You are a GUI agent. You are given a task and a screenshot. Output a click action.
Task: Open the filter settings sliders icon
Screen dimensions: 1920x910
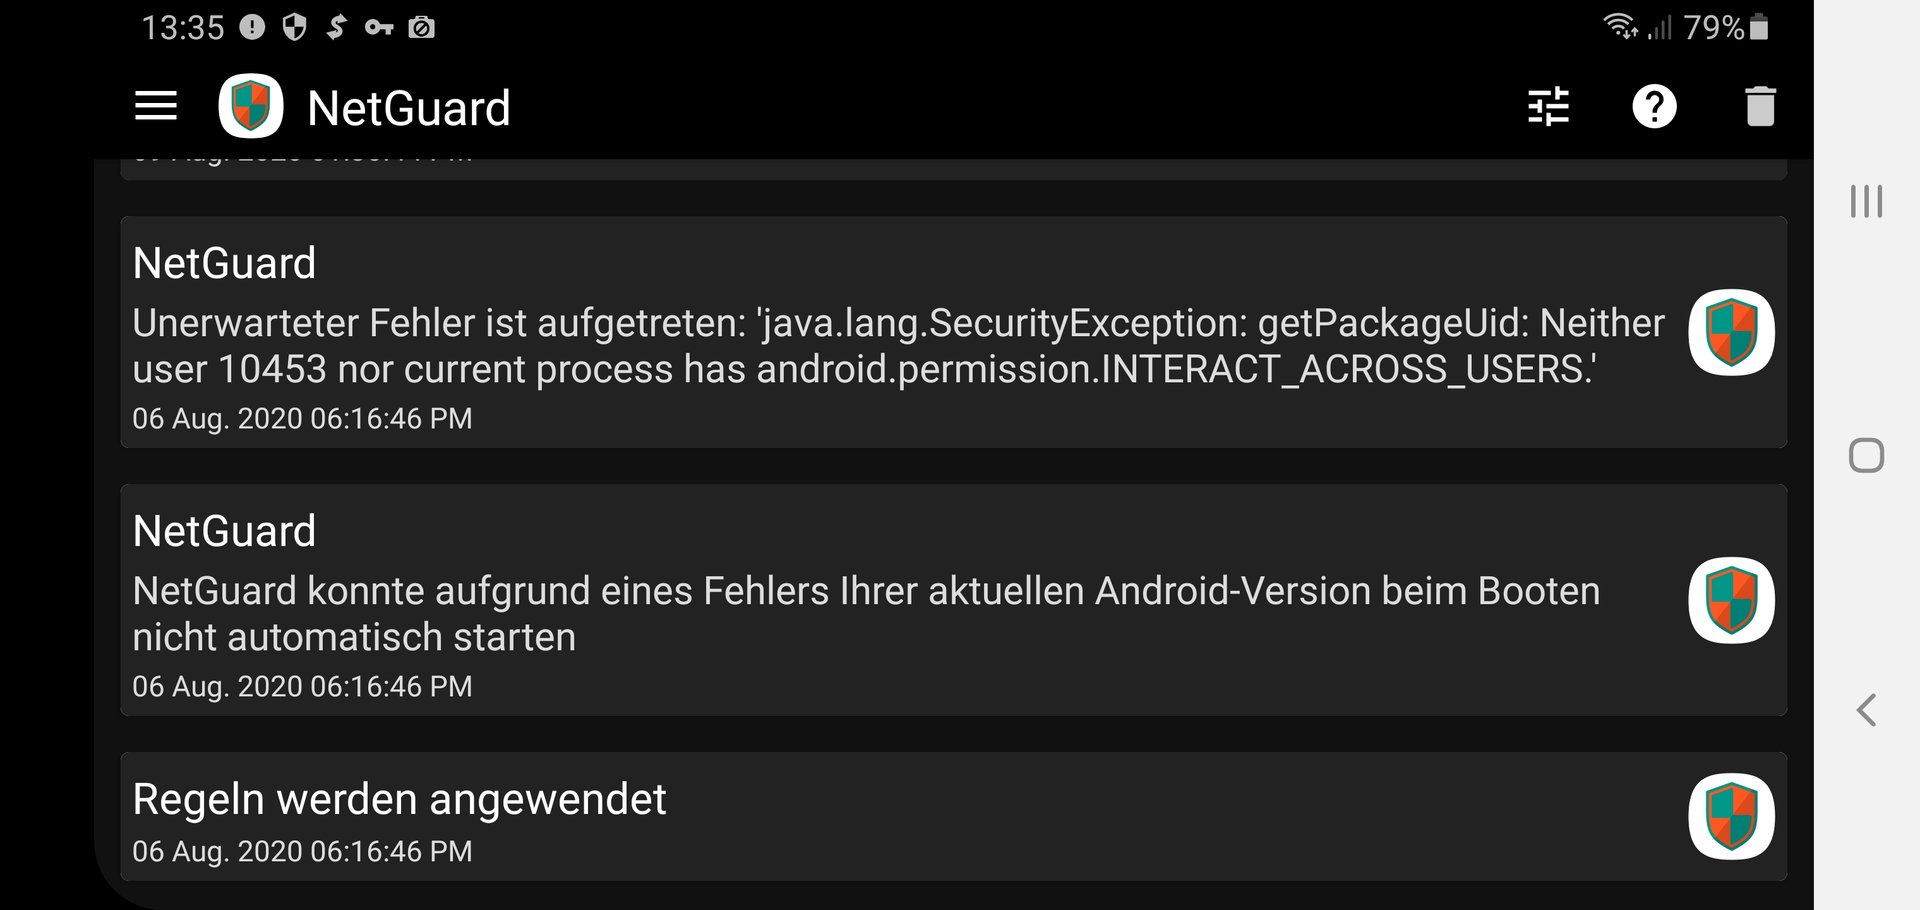pyautogui.click(x=1548, y=106)
